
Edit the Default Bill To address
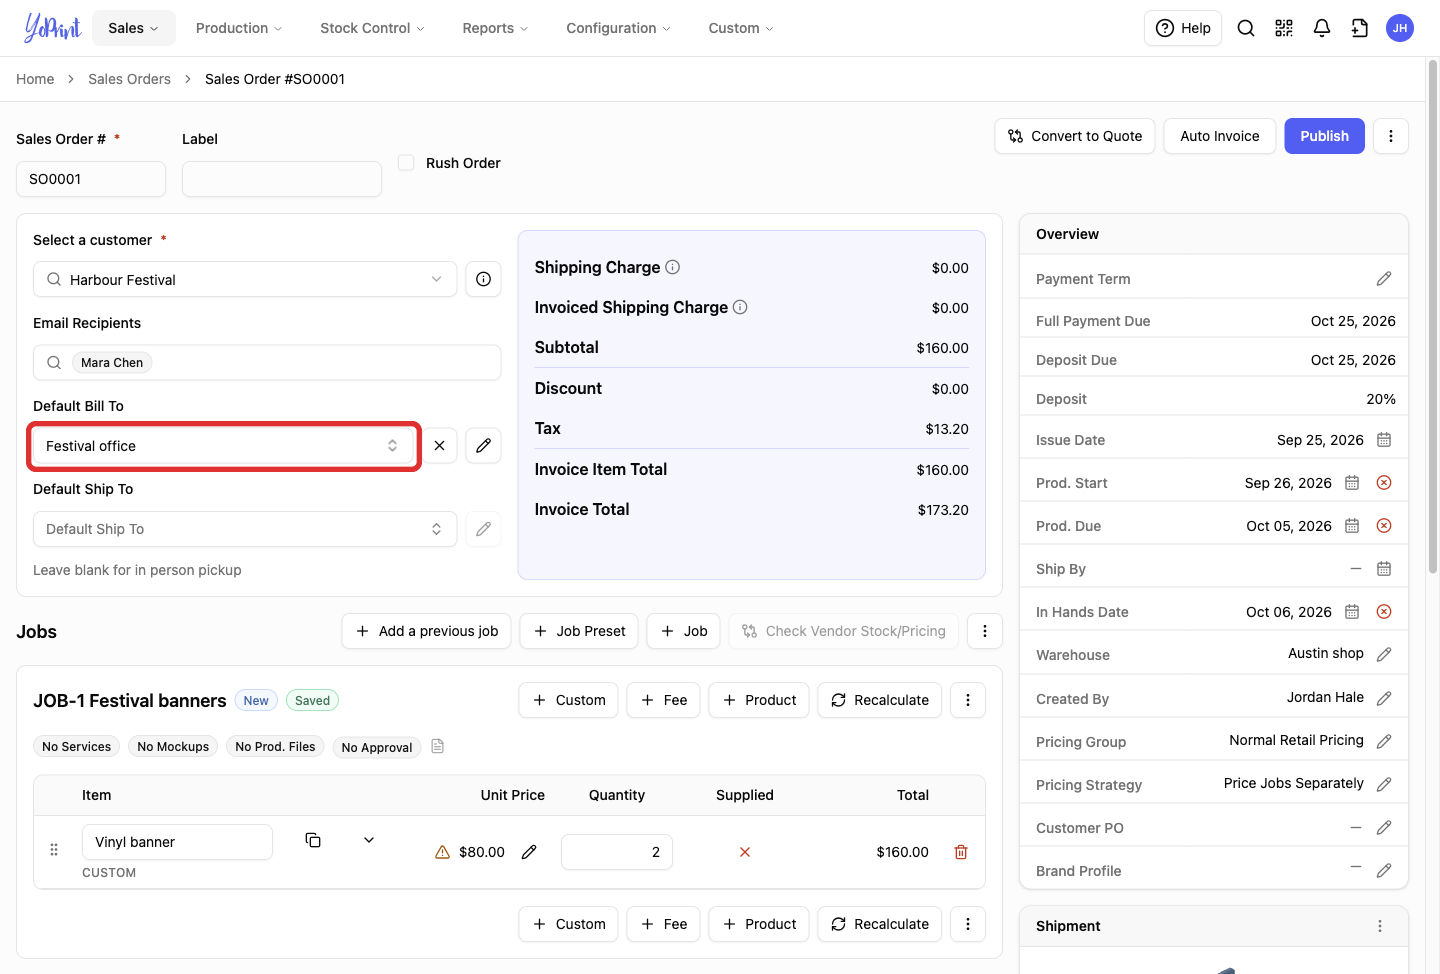point(483,446)
